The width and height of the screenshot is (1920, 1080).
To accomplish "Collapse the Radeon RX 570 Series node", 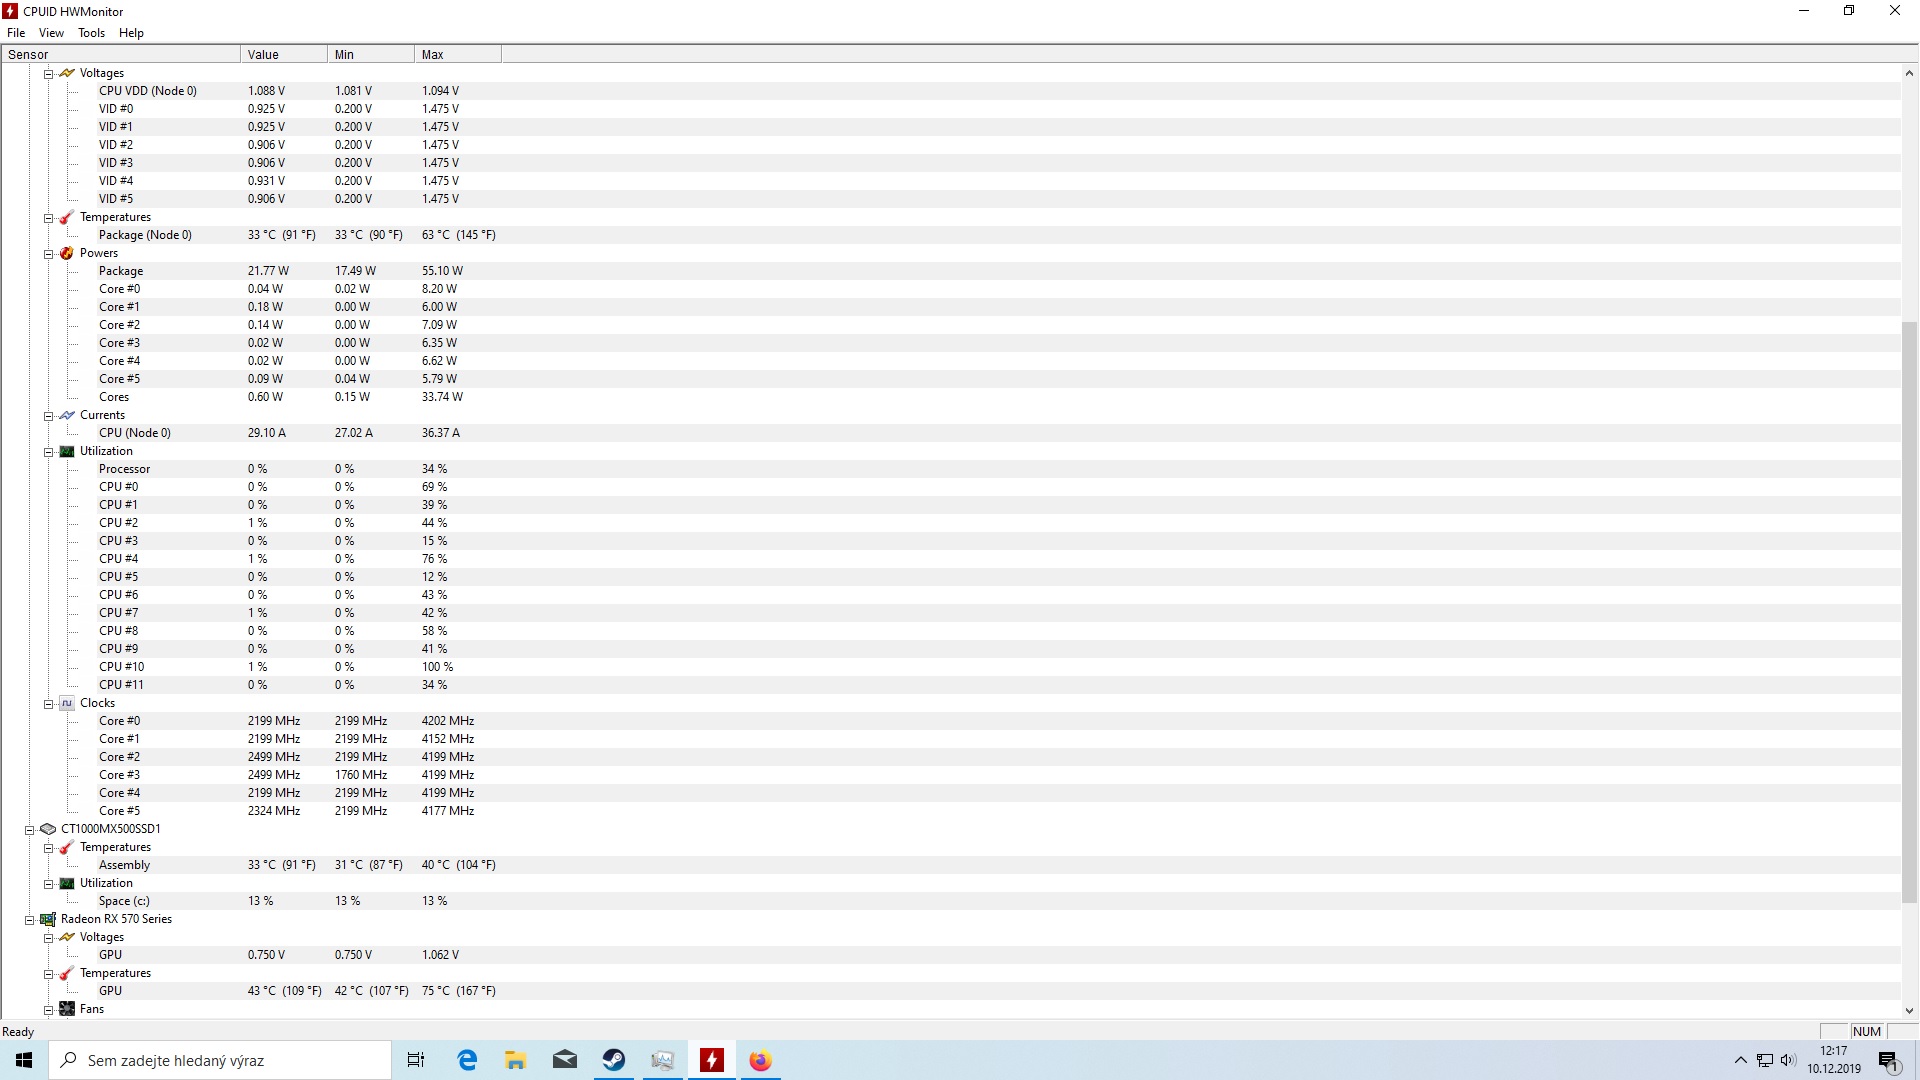I will click(x=30, y=920).
